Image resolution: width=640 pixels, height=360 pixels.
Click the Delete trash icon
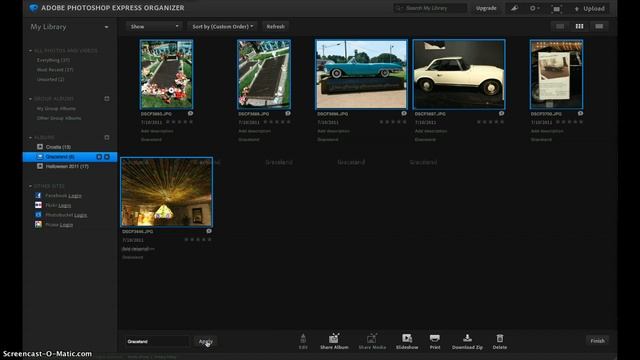coord(500,338)
